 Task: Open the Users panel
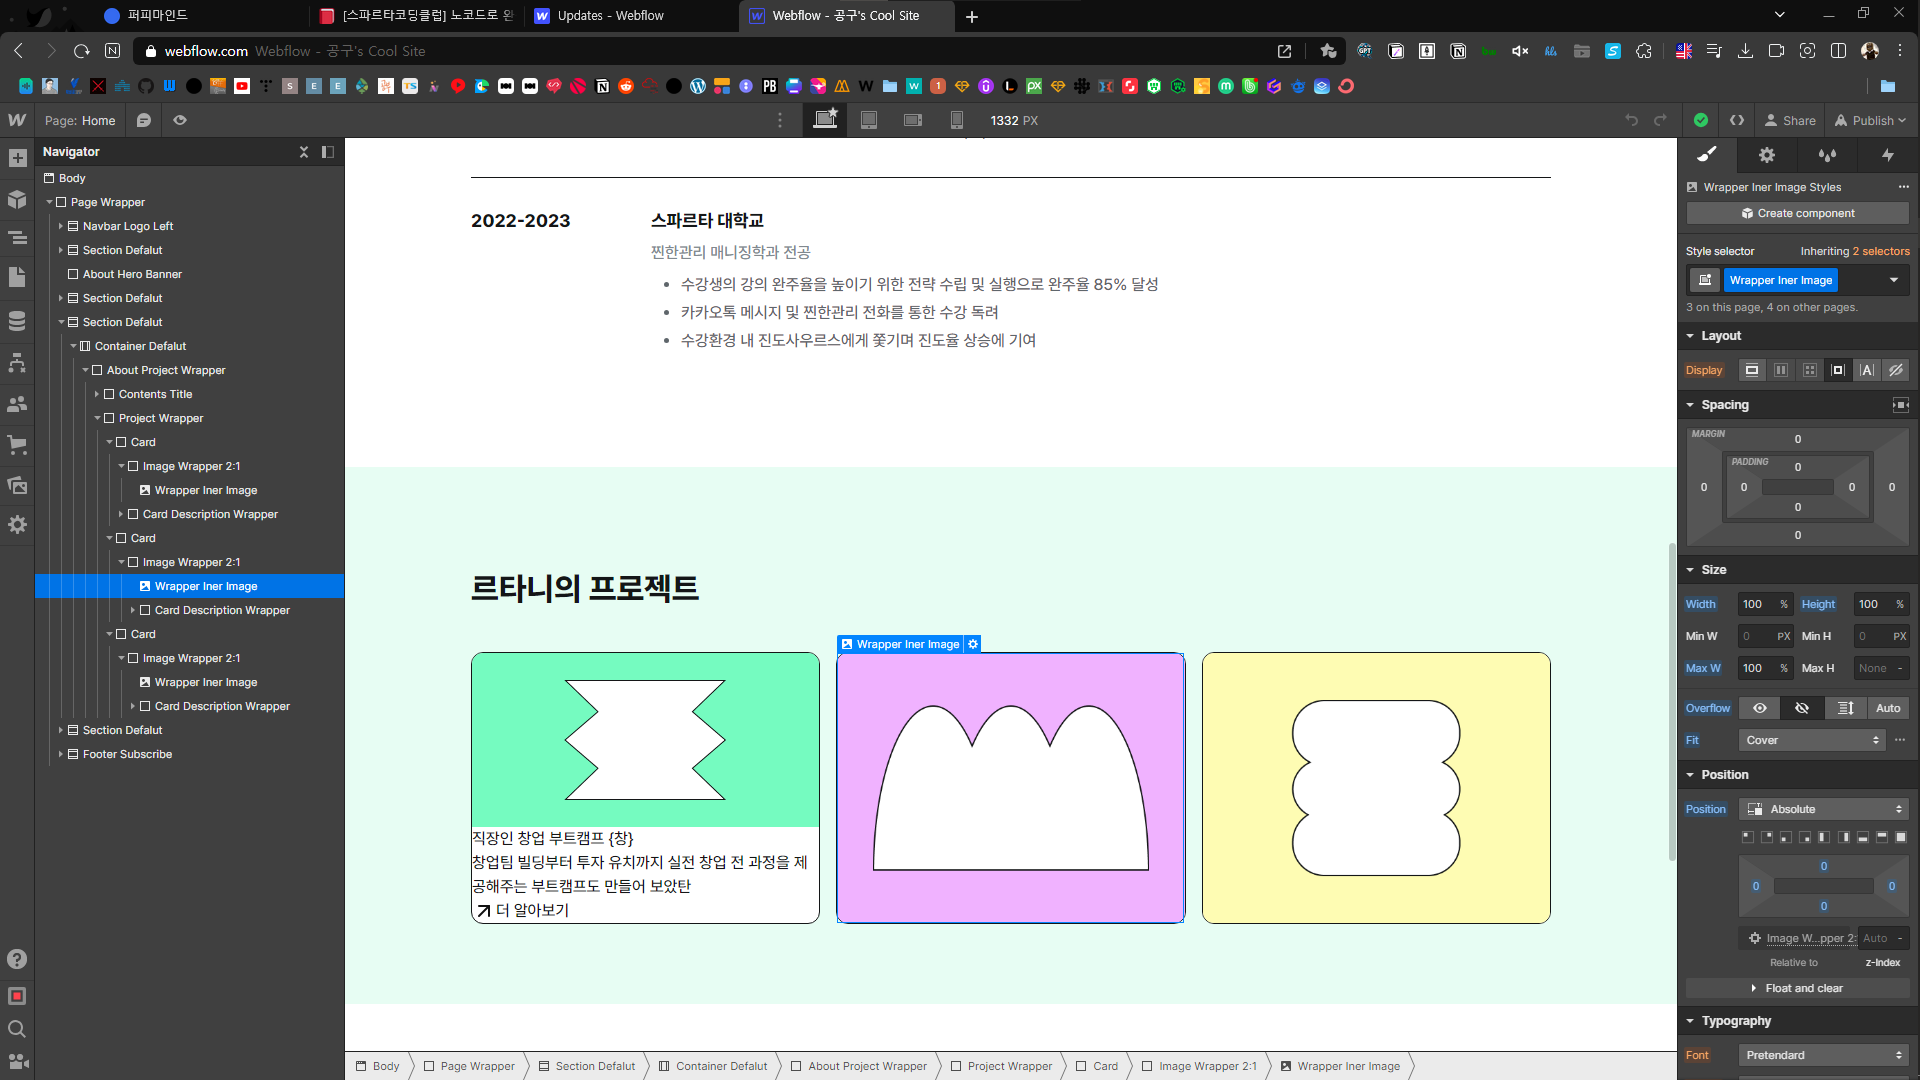click(x=17, y=404)
